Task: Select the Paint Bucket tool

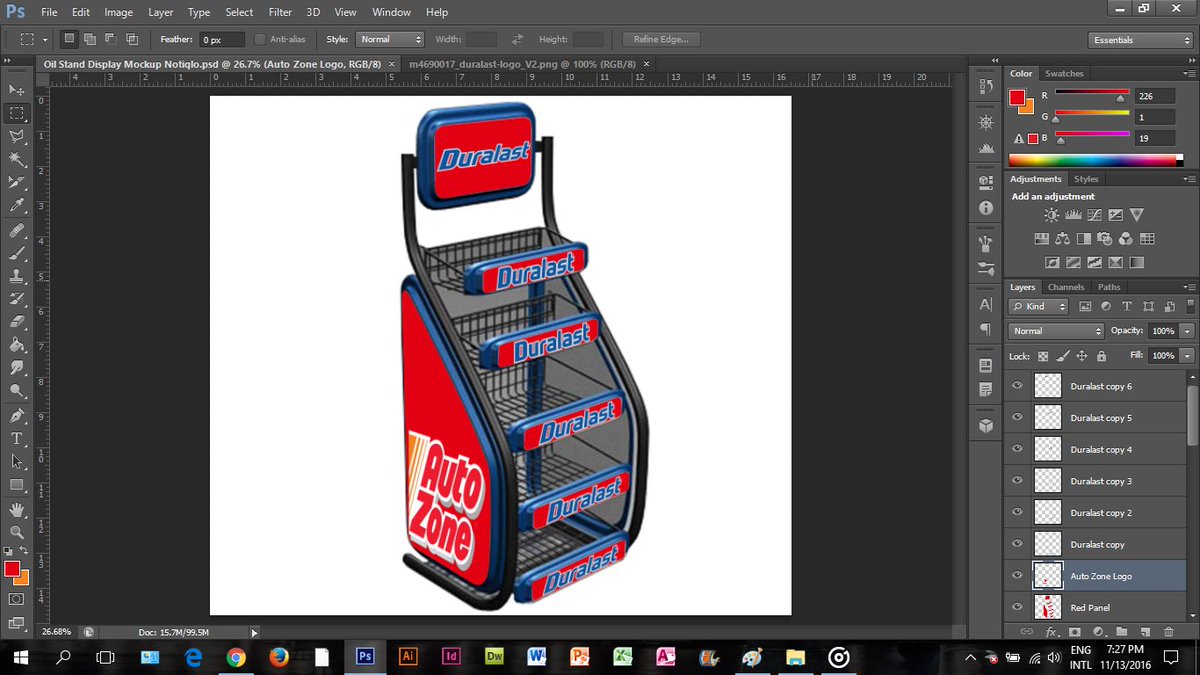Action: [17, 345]
